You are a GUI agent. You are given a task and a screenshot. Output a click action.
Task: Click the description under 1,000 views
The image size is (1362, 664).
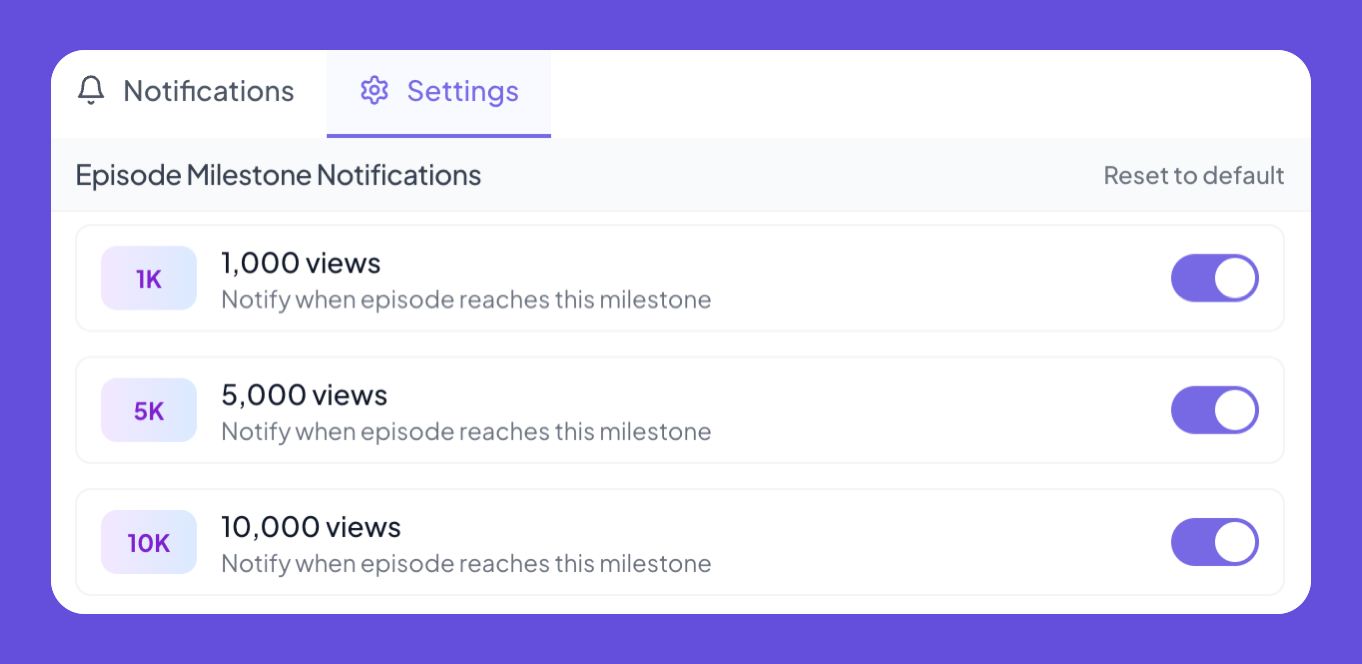(466, 300)
